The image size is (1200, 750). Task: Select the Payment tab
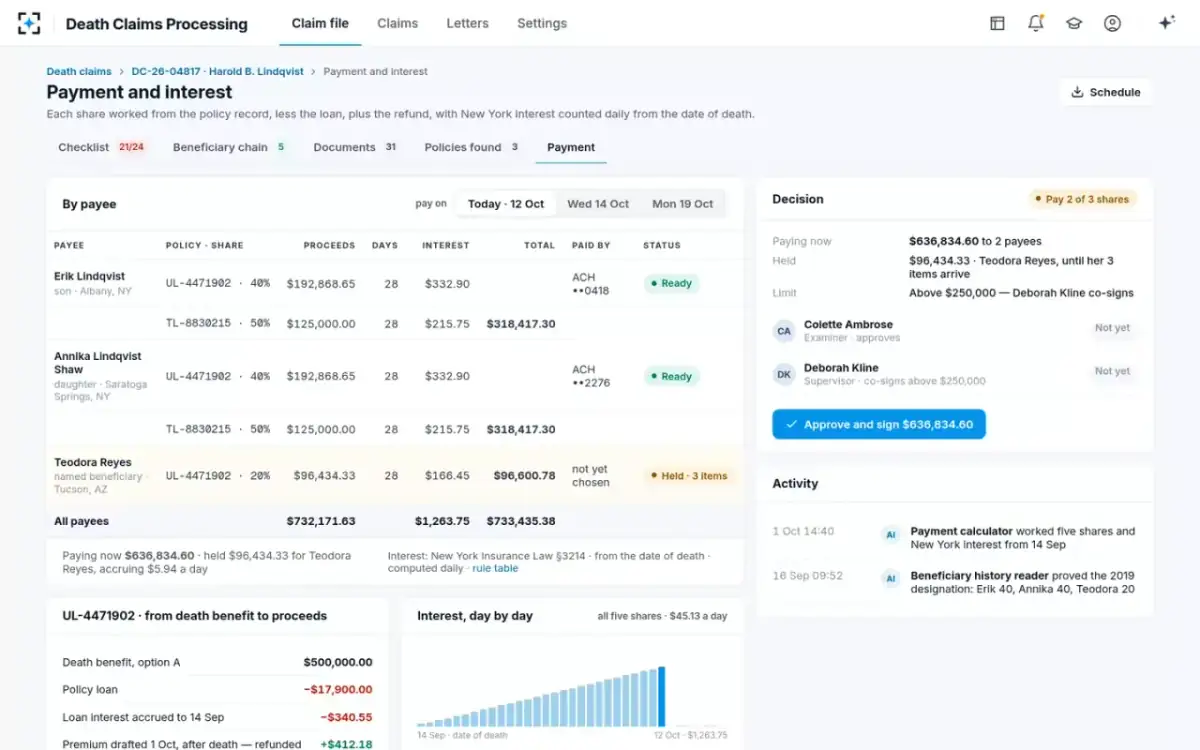click(571, 147)
